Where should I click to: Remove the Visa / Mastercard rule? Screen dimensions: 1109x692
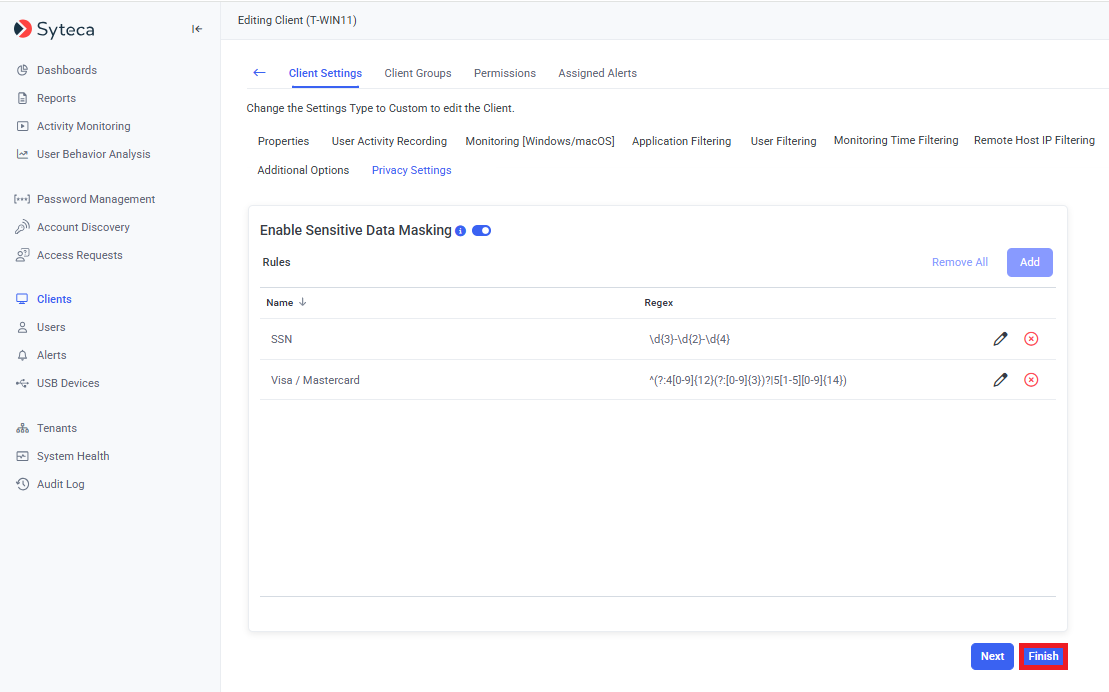coord(1031,380)
